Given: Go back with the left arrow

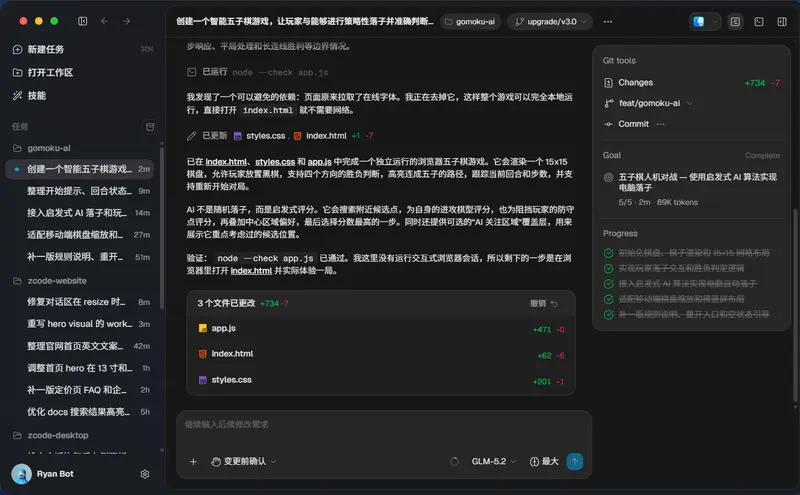Looking at the screenshot, I should click(x=105, y=21).
